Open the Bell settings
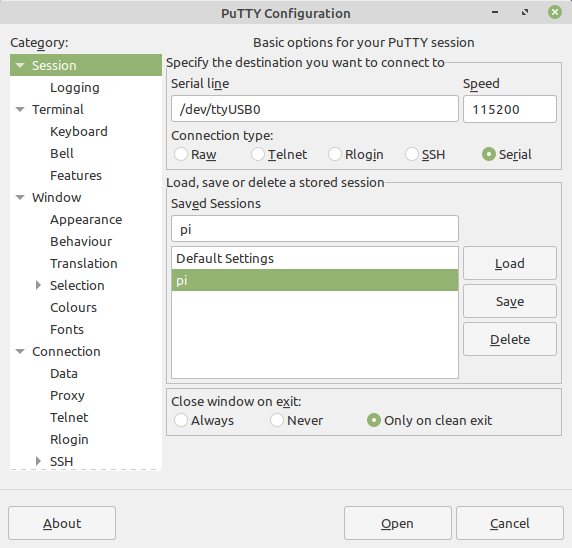Viewport: 572px width, 548px height. click(62, 154)
